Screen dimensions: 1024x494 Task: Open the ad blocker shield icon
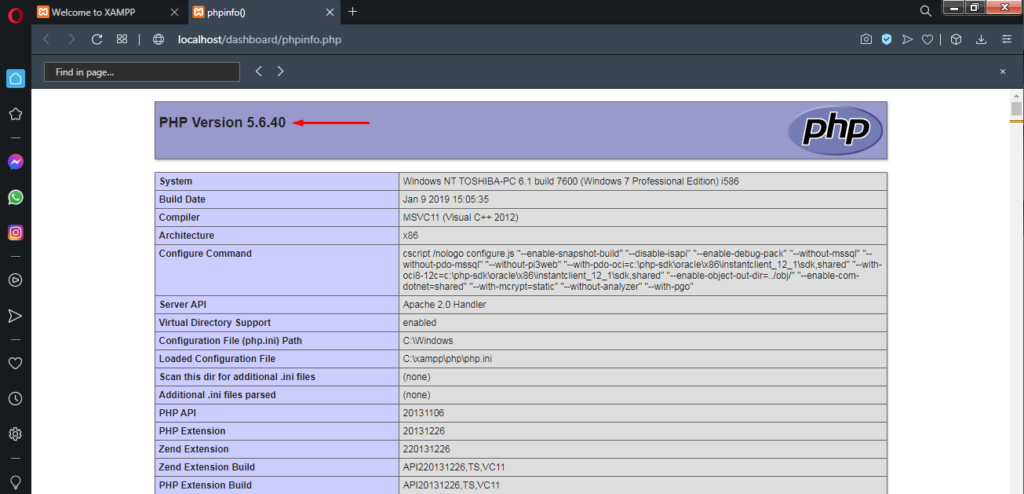[x=886, y=40]
